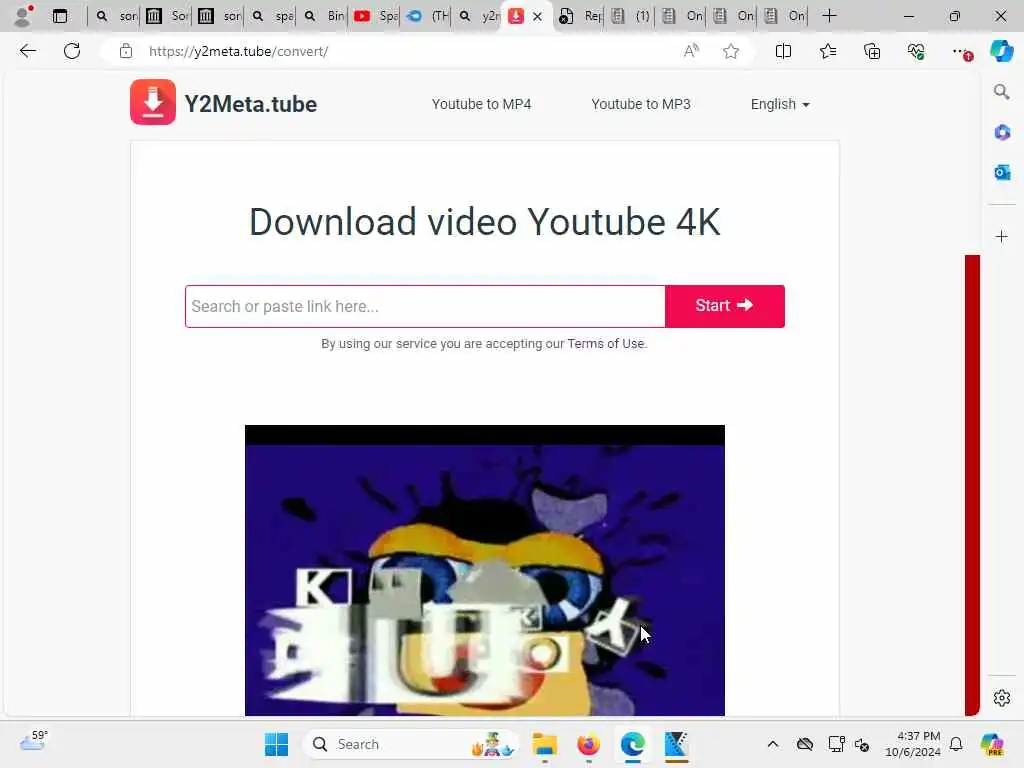This screenshot has width=1024, height=768.
Task: Switch to the 'Bin' search tab
Action: (324, 16)
